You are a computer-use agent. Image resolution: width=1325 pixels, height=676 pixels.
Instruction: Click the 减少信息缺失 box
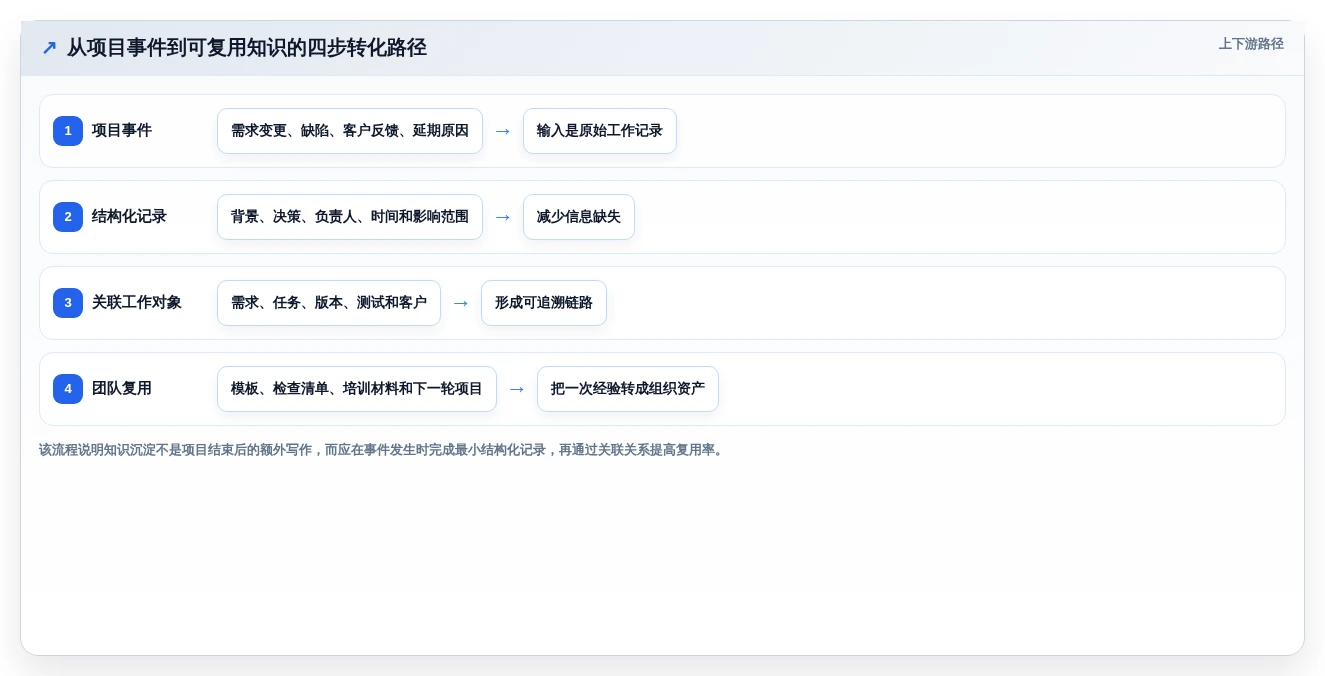tap(579, 217)
